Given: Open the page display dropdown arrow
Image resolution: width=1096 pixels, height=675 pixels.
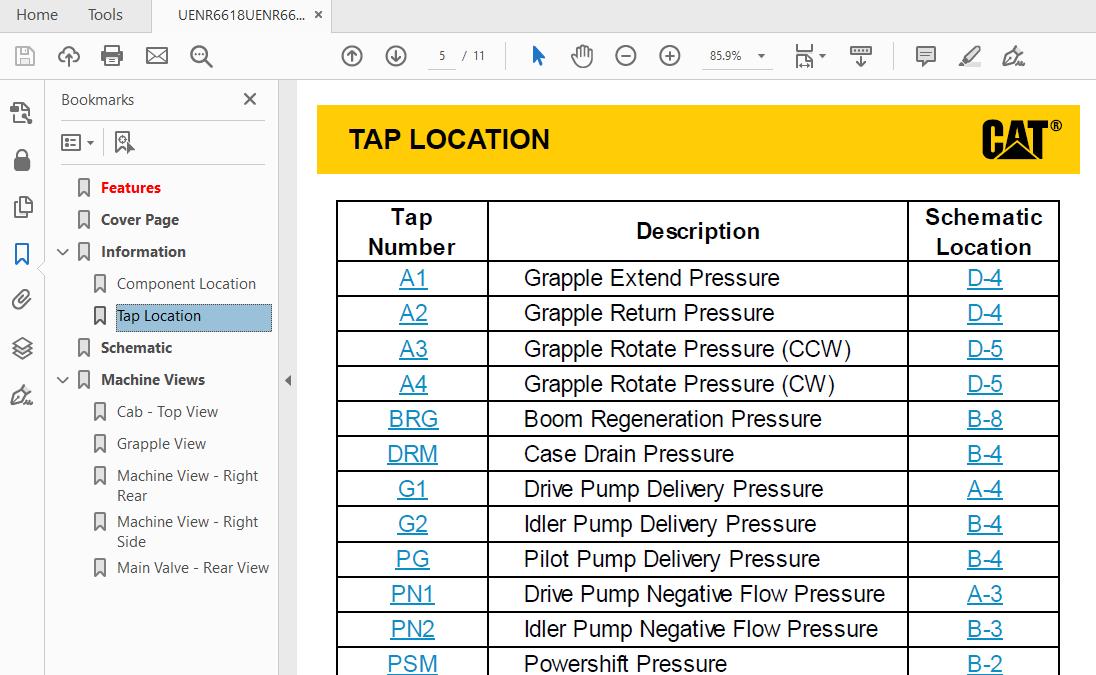Looking at the screenshot, I should click(x=823, y=56).
